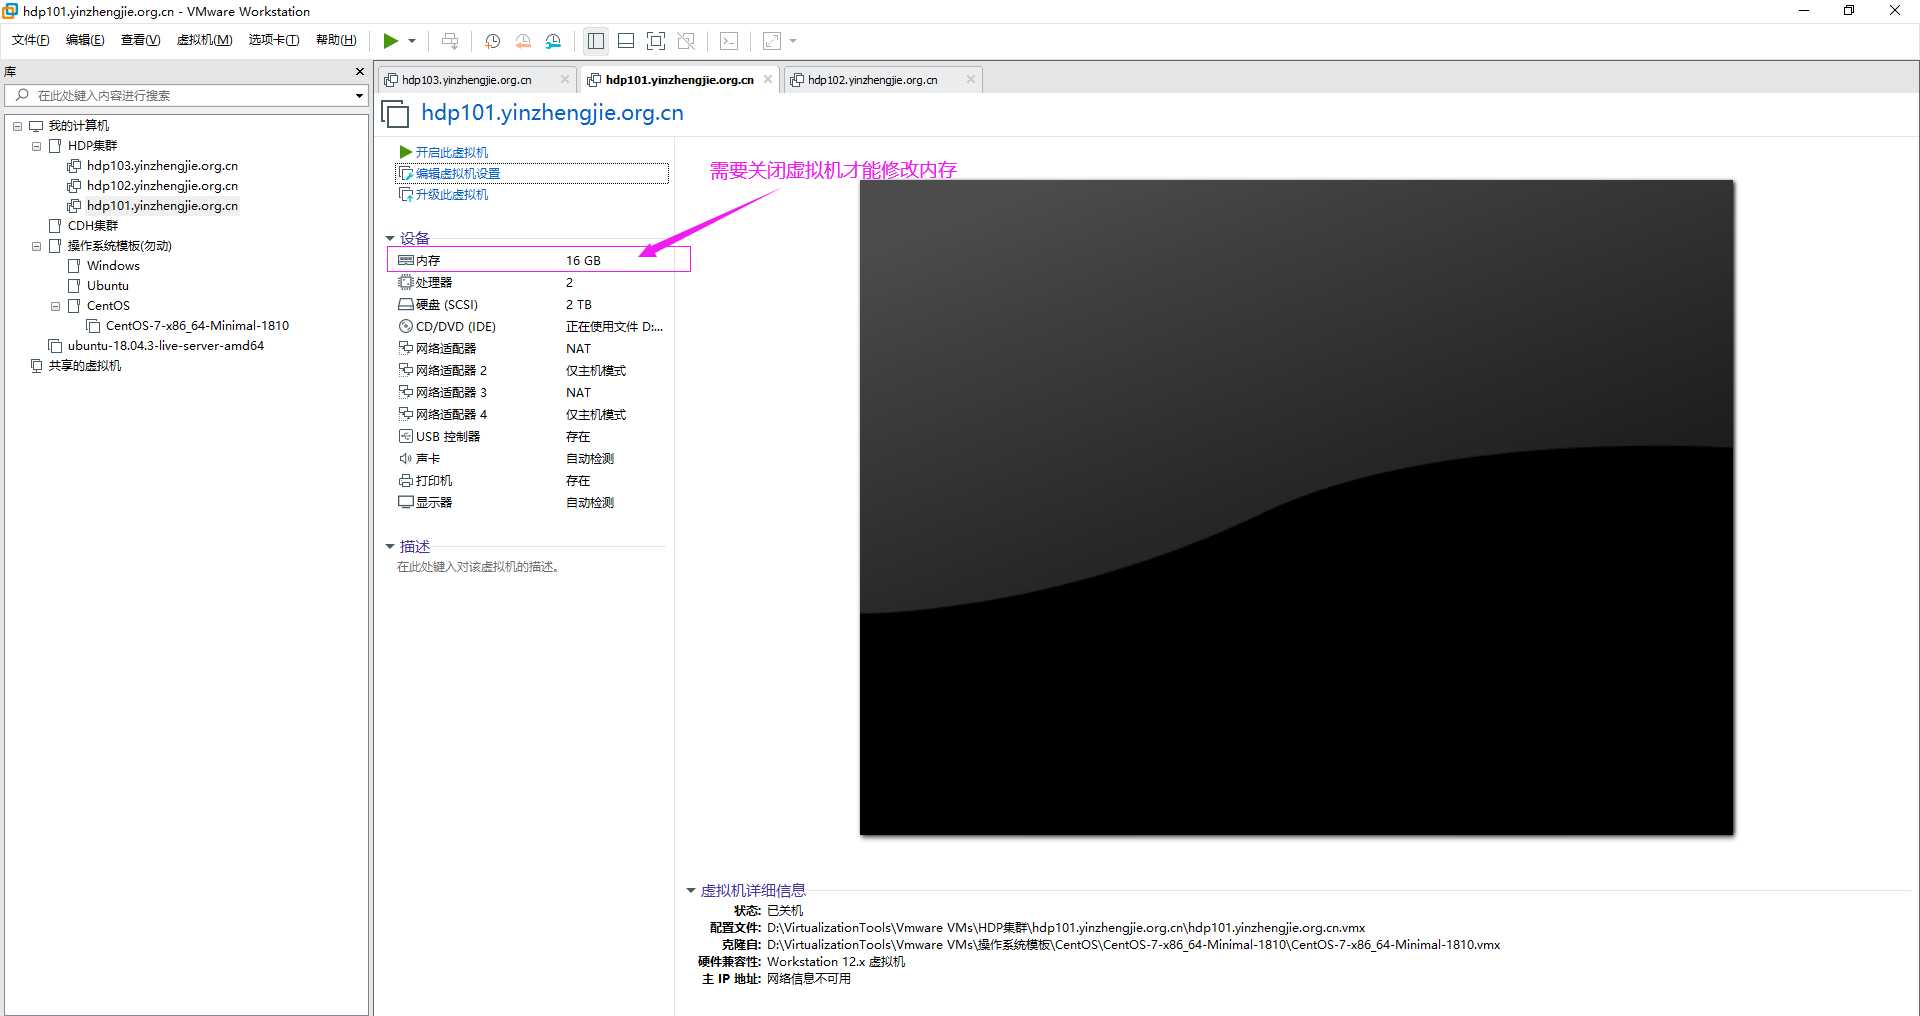Open the 选项卡(T) menu
The width and height of the screenshot is (1920, 1016).
pos(274,40)
